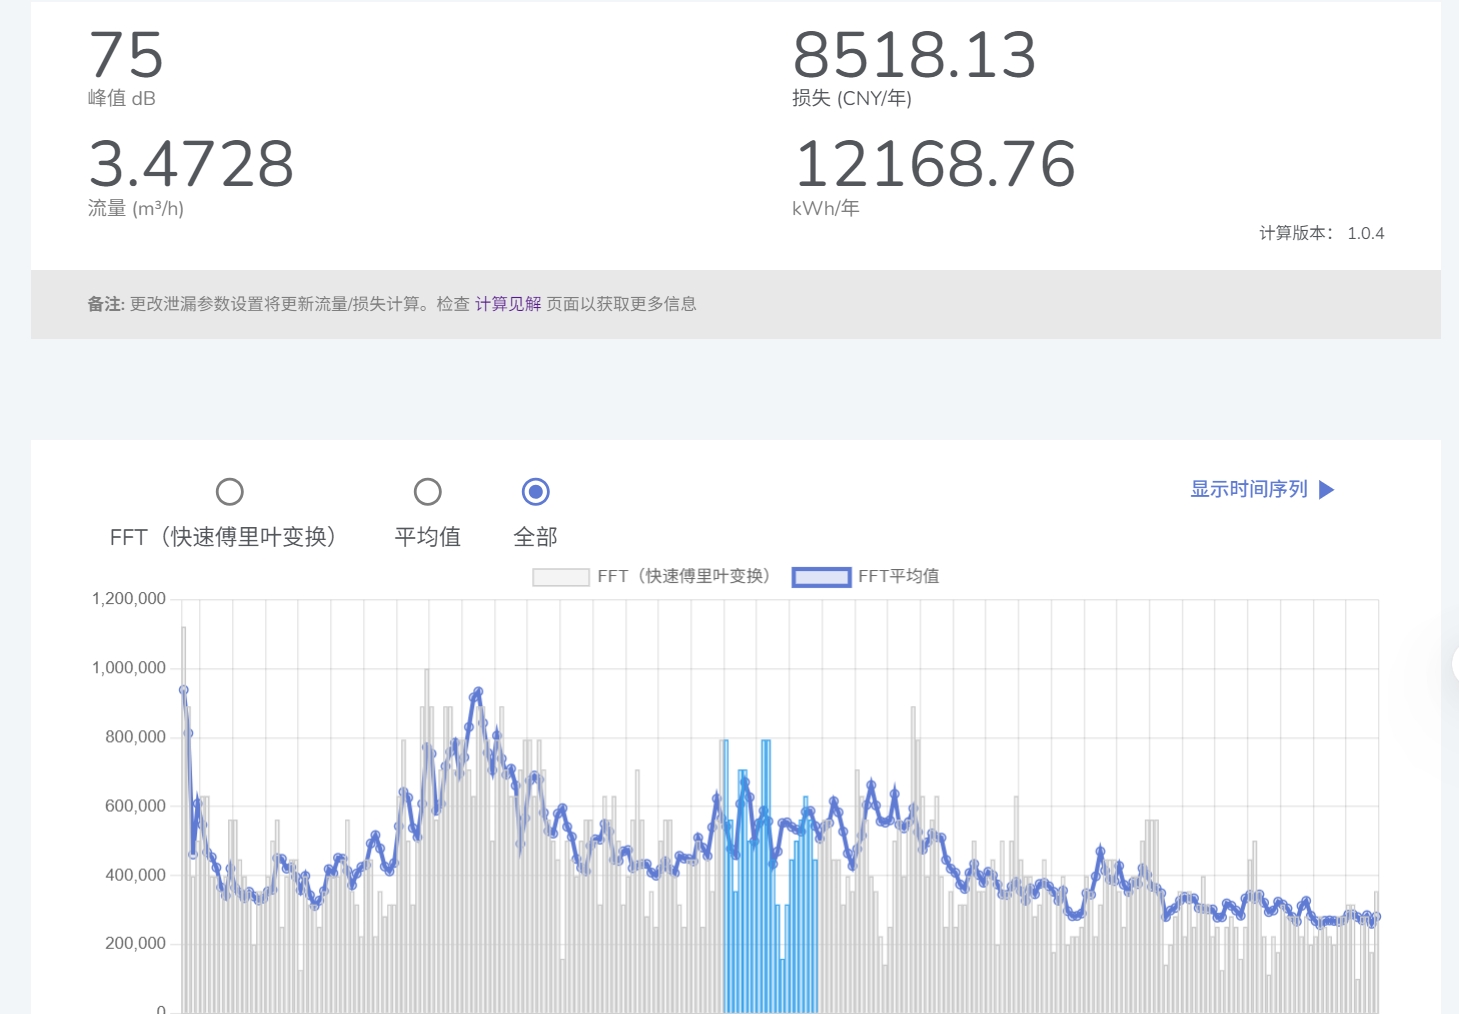Open the 计算见解 link
Viewport: 1459px width, 1014px height.
[x=507, y=303]
